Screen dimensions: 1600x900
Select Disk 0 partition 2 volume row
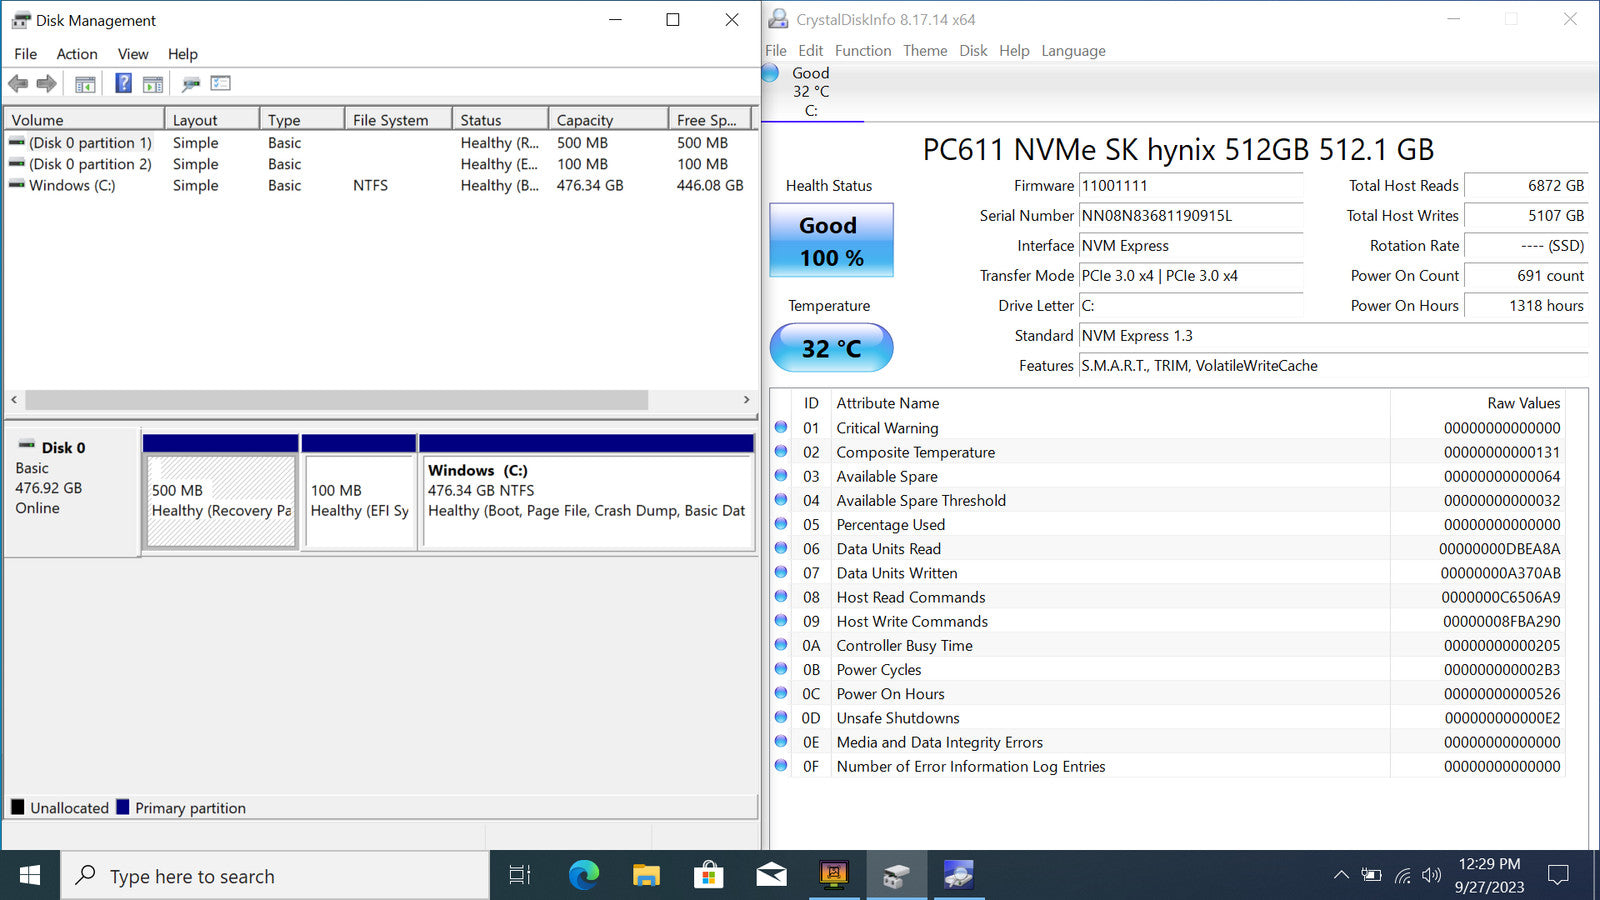point(378,164)
